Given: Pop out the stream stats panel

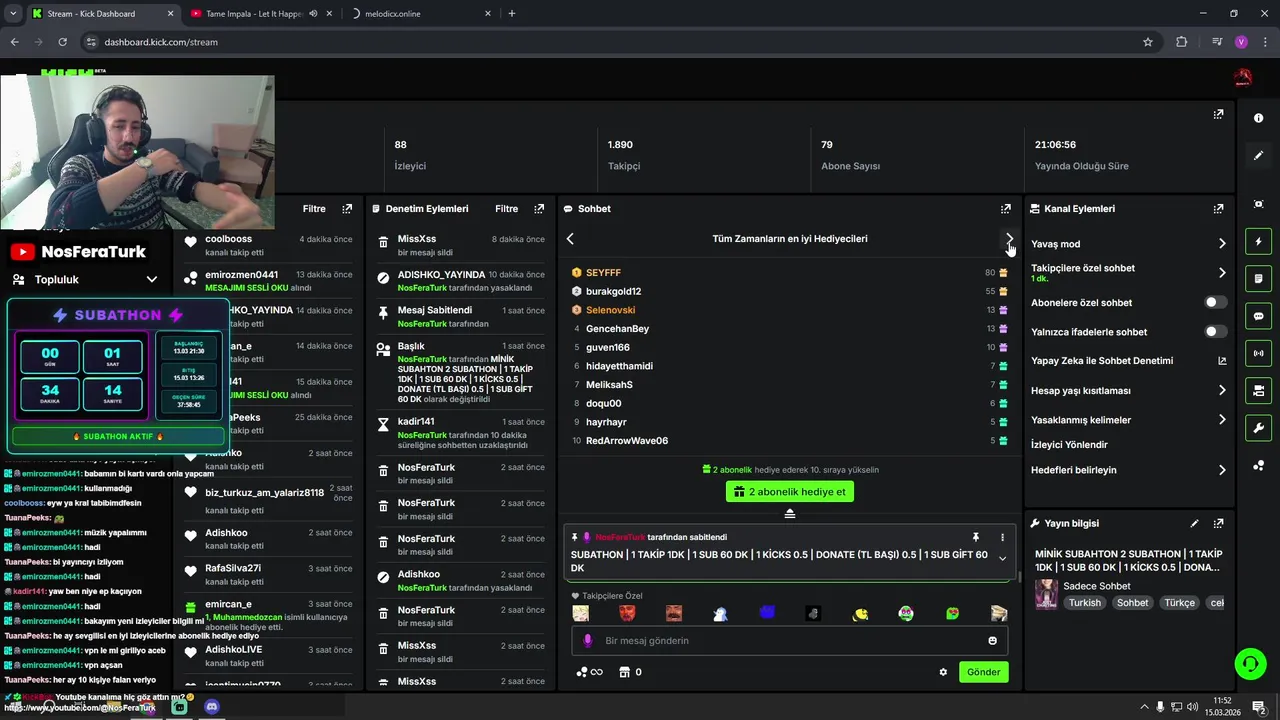Looking at the screenshot, I should pyautogui.click(x=1218, y=114).
